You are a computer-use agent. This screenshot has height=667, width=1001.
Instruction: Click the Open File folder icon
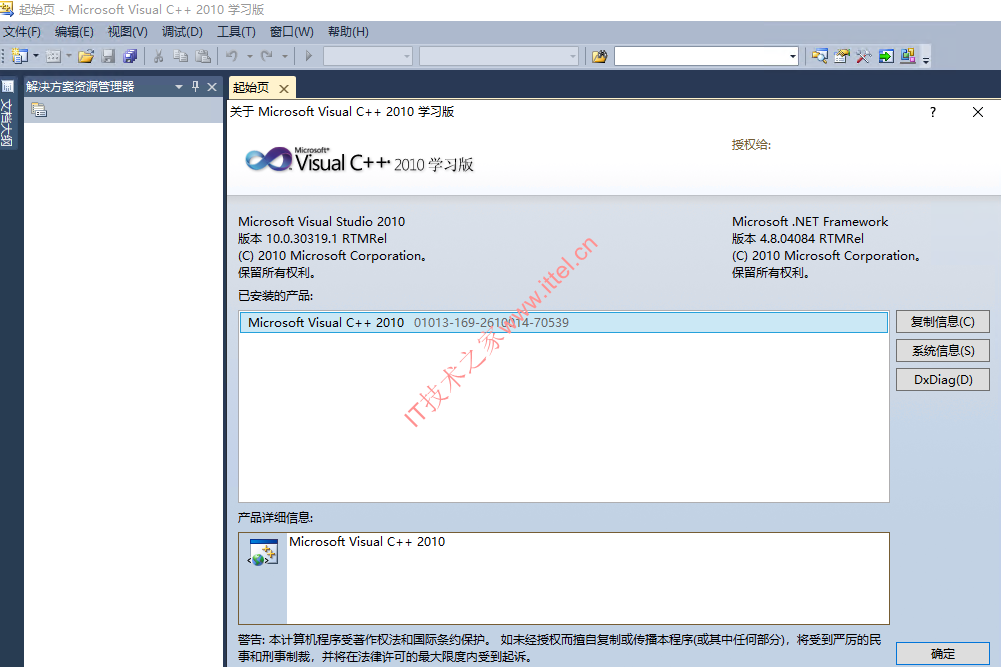point(86,56)
